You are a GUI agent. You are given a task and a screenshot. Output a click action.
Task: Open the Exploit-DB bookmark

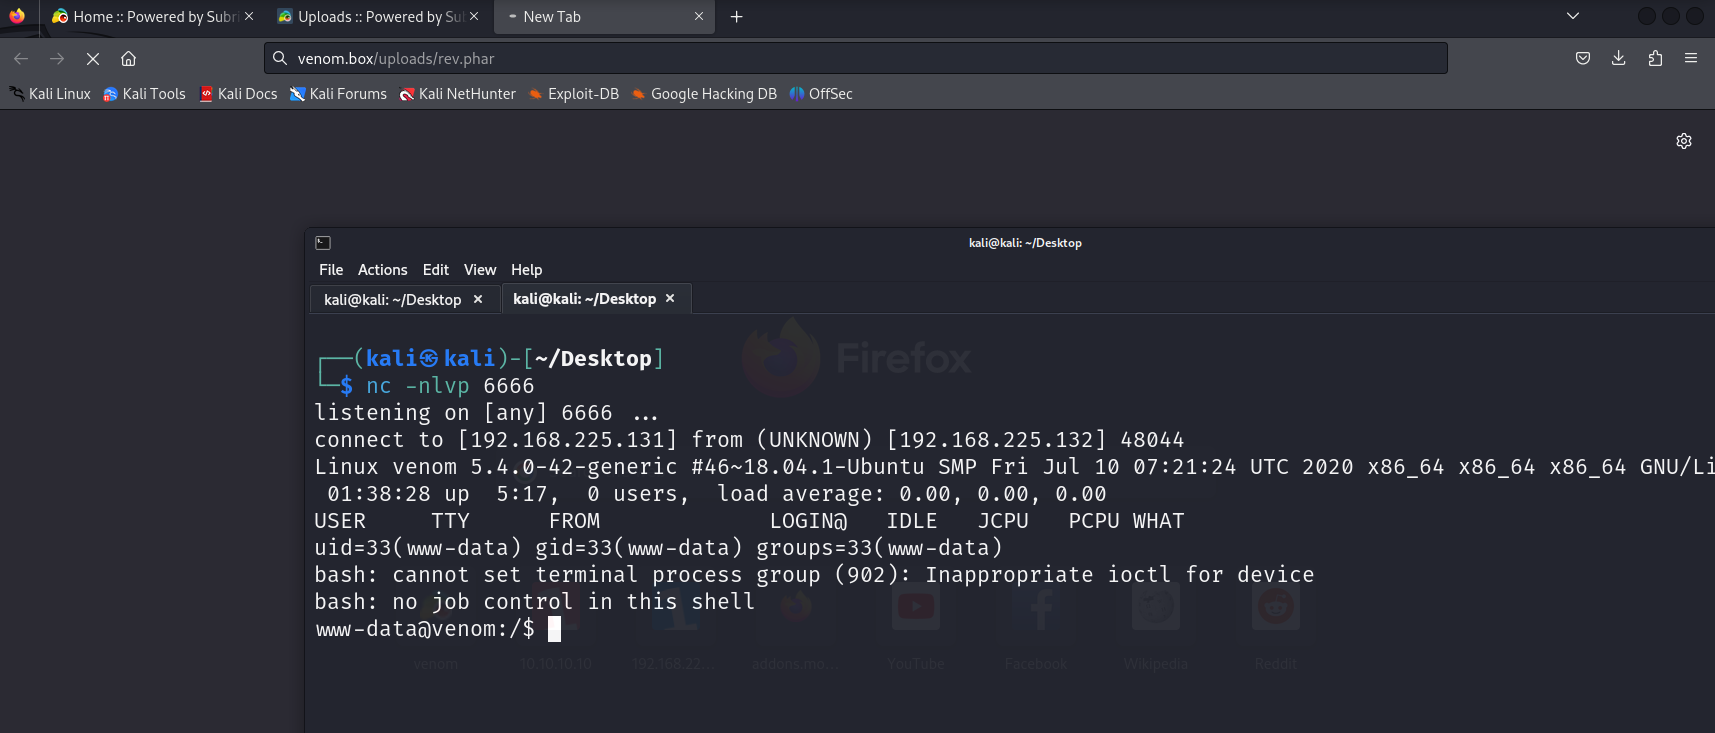click(x=573, y=94)
